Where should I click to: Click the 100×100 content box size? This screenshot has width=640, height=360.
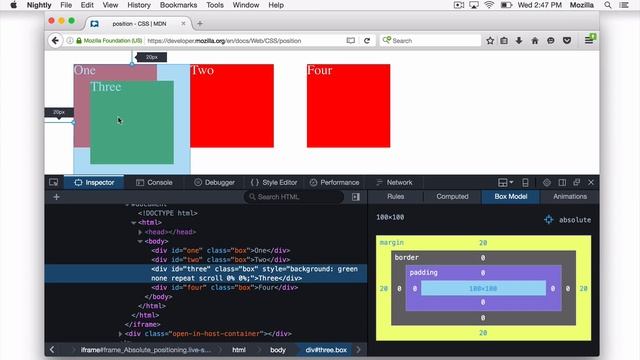coord(483,289)
